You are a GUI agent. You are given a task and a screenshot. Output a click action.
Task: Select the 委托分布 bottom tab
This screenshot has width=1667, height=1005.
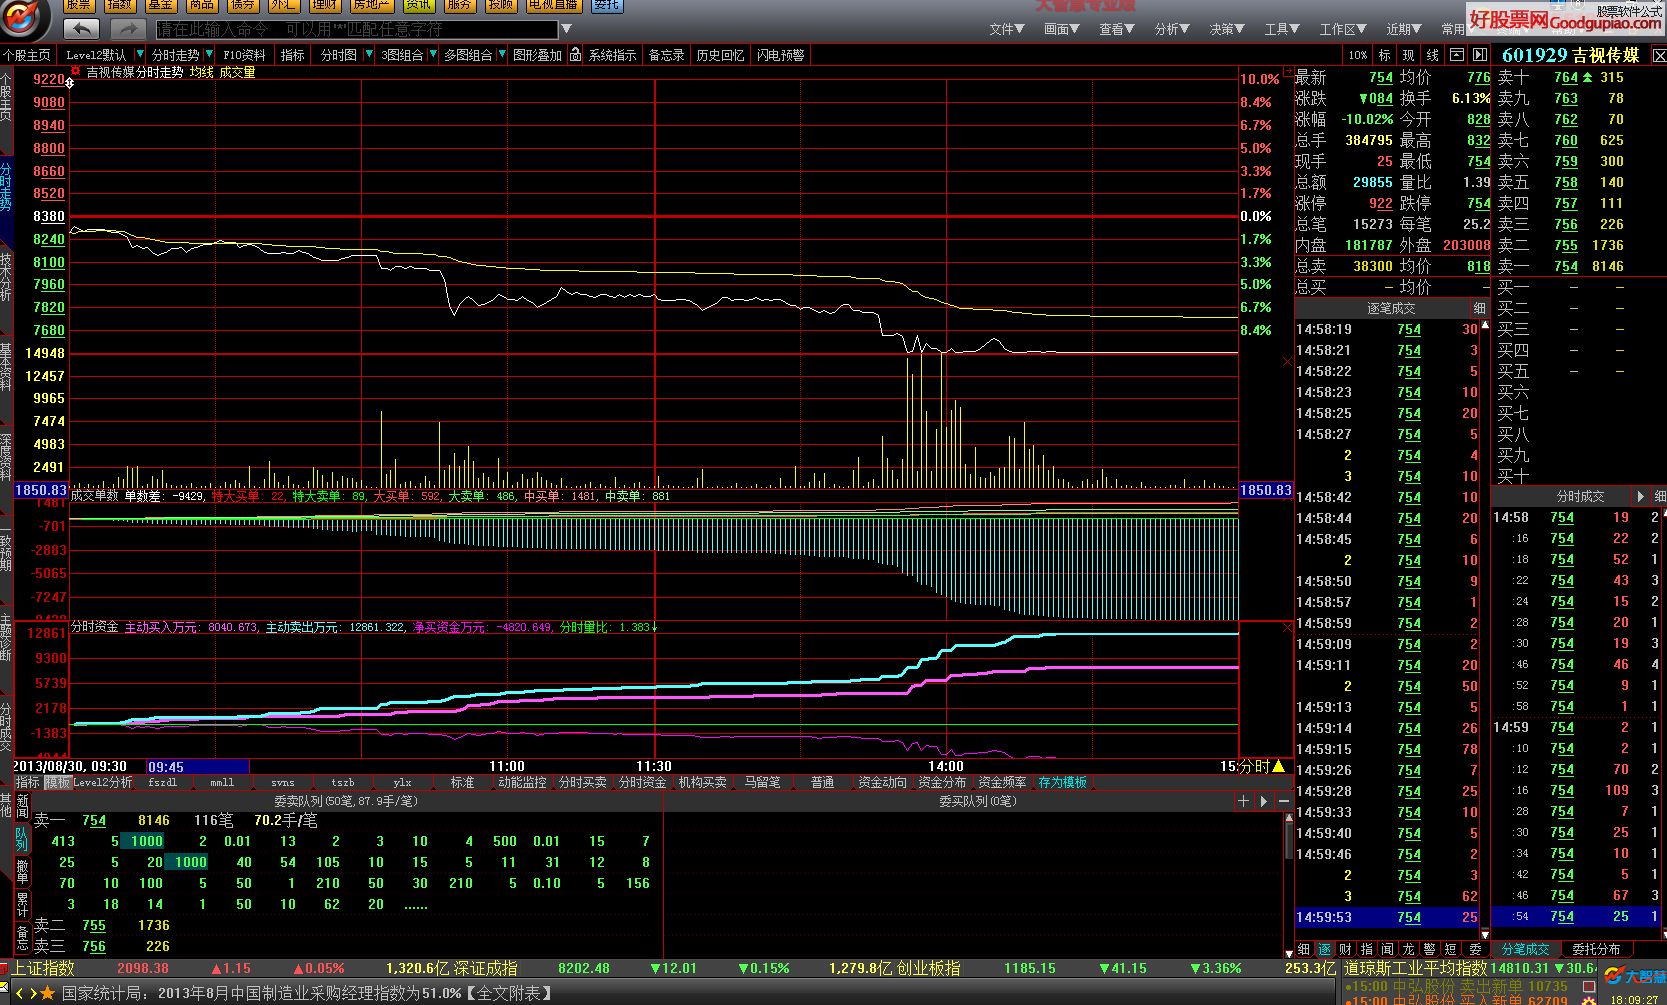pyautogui.click(x=1597, y=949)
